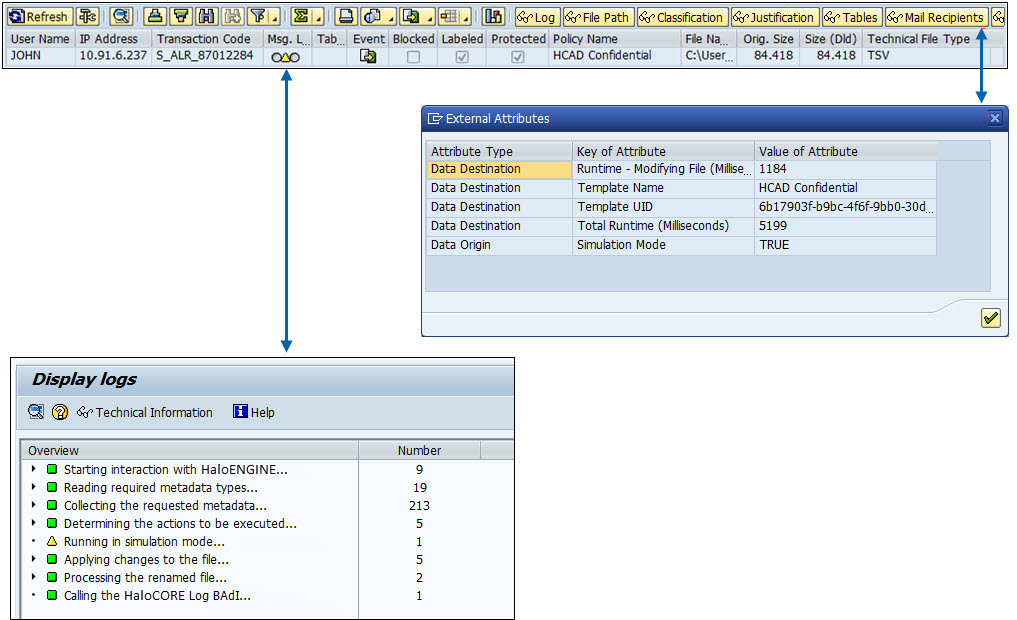Click the Display Graphic chart icon

click(x=494, y=17)
